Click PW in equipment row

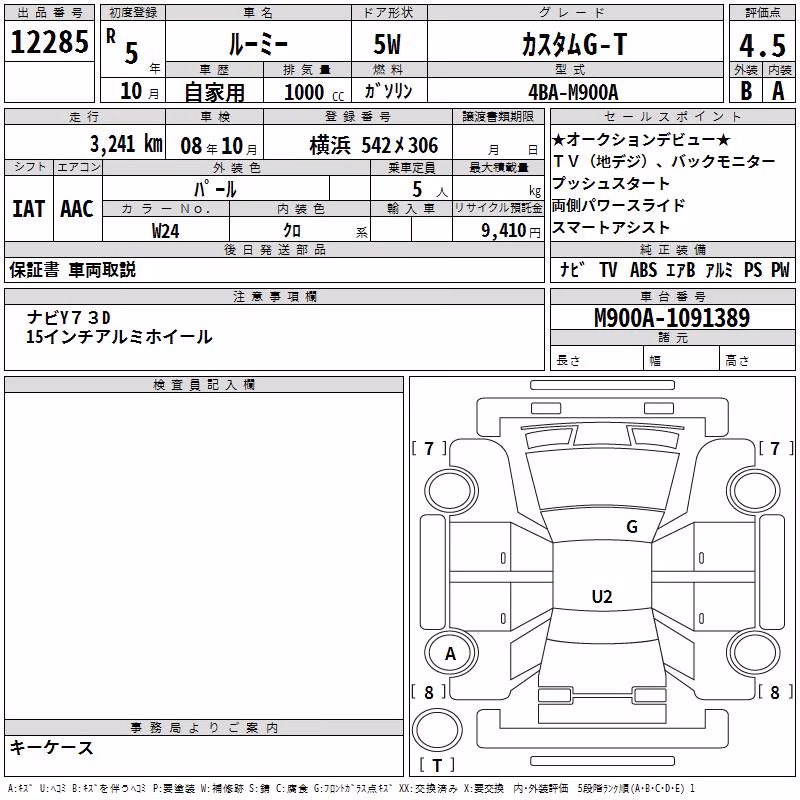tap(780, 269)
